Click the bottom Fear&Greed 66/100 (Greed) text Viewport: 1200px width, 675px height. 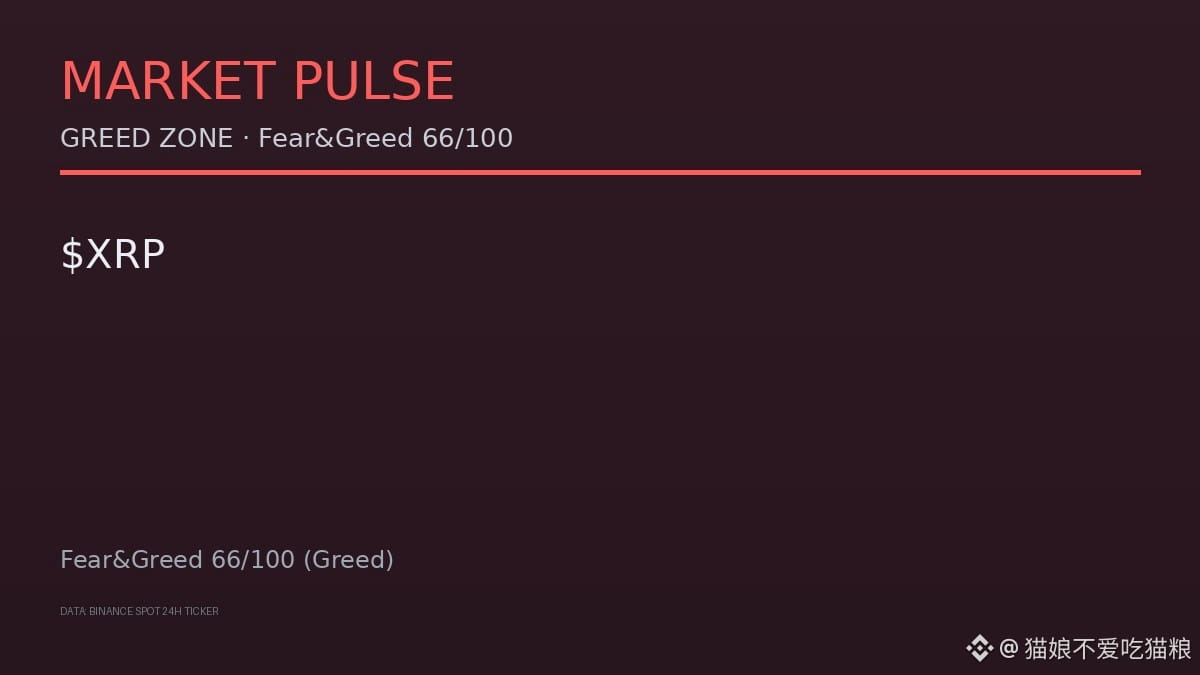click(x=227, y=560)
